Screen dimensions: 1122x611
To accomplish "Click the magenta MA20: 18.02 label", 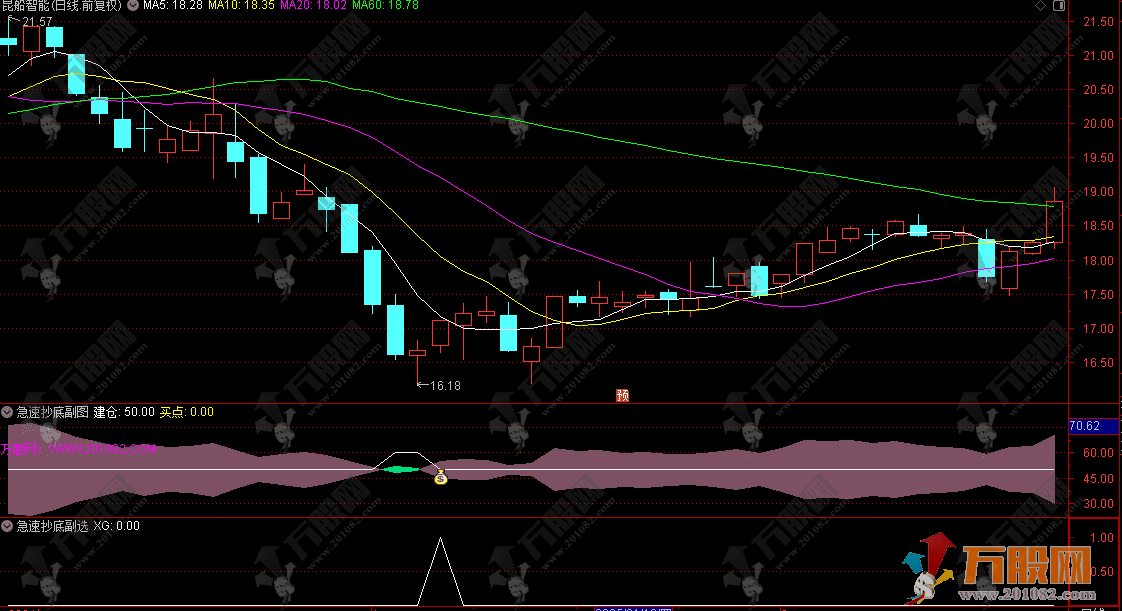I will tap(313, 6).
